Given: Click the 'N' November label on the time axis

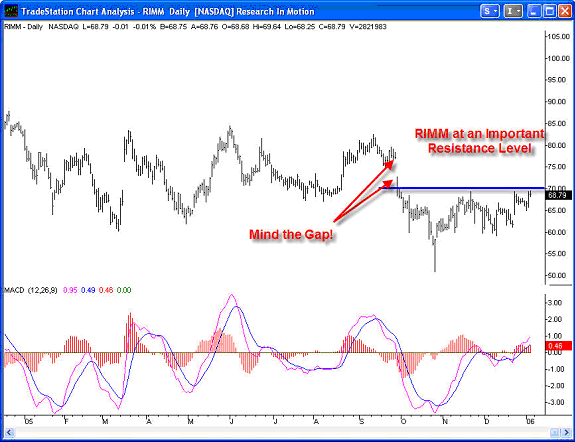Looking at the screenshot, I should point(445,421).
